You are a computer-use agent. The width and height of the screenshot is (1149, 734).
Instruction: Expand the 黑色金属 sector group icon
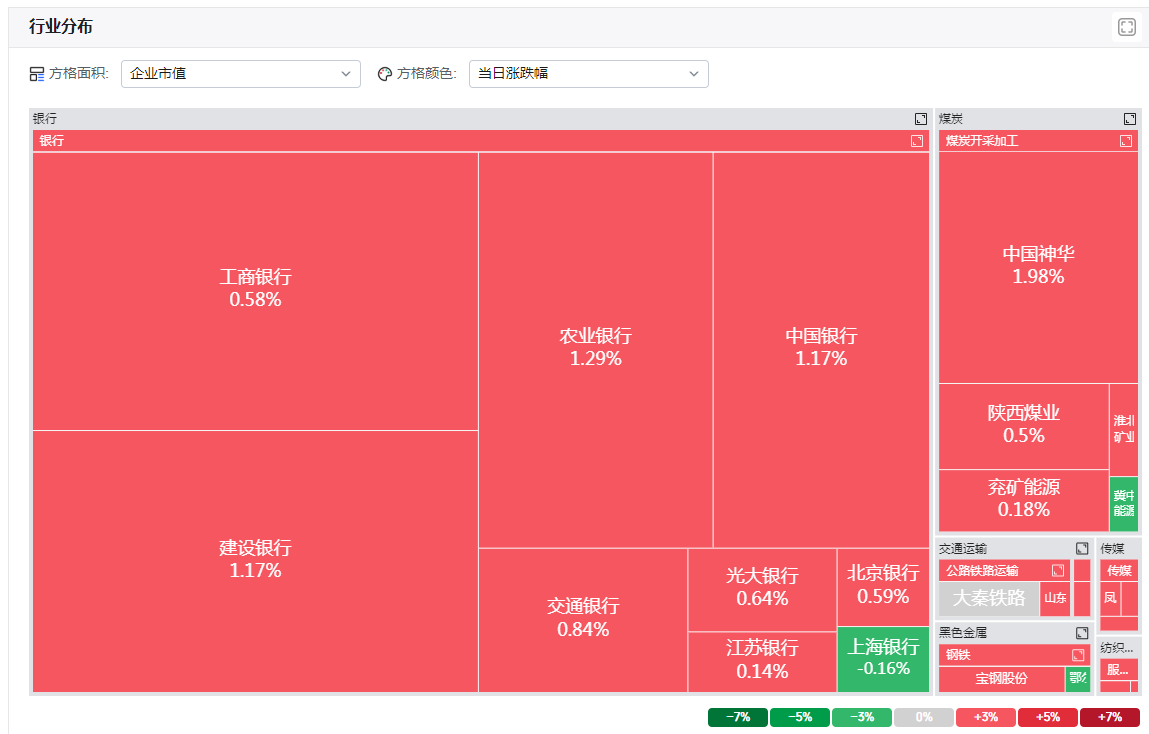coord(1082,633)
